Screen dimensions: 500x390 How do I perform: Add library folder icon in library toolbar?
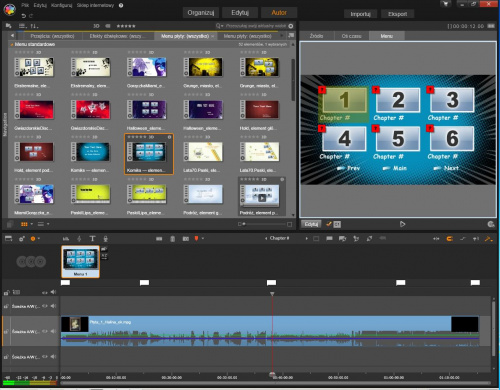click(8, 26)
